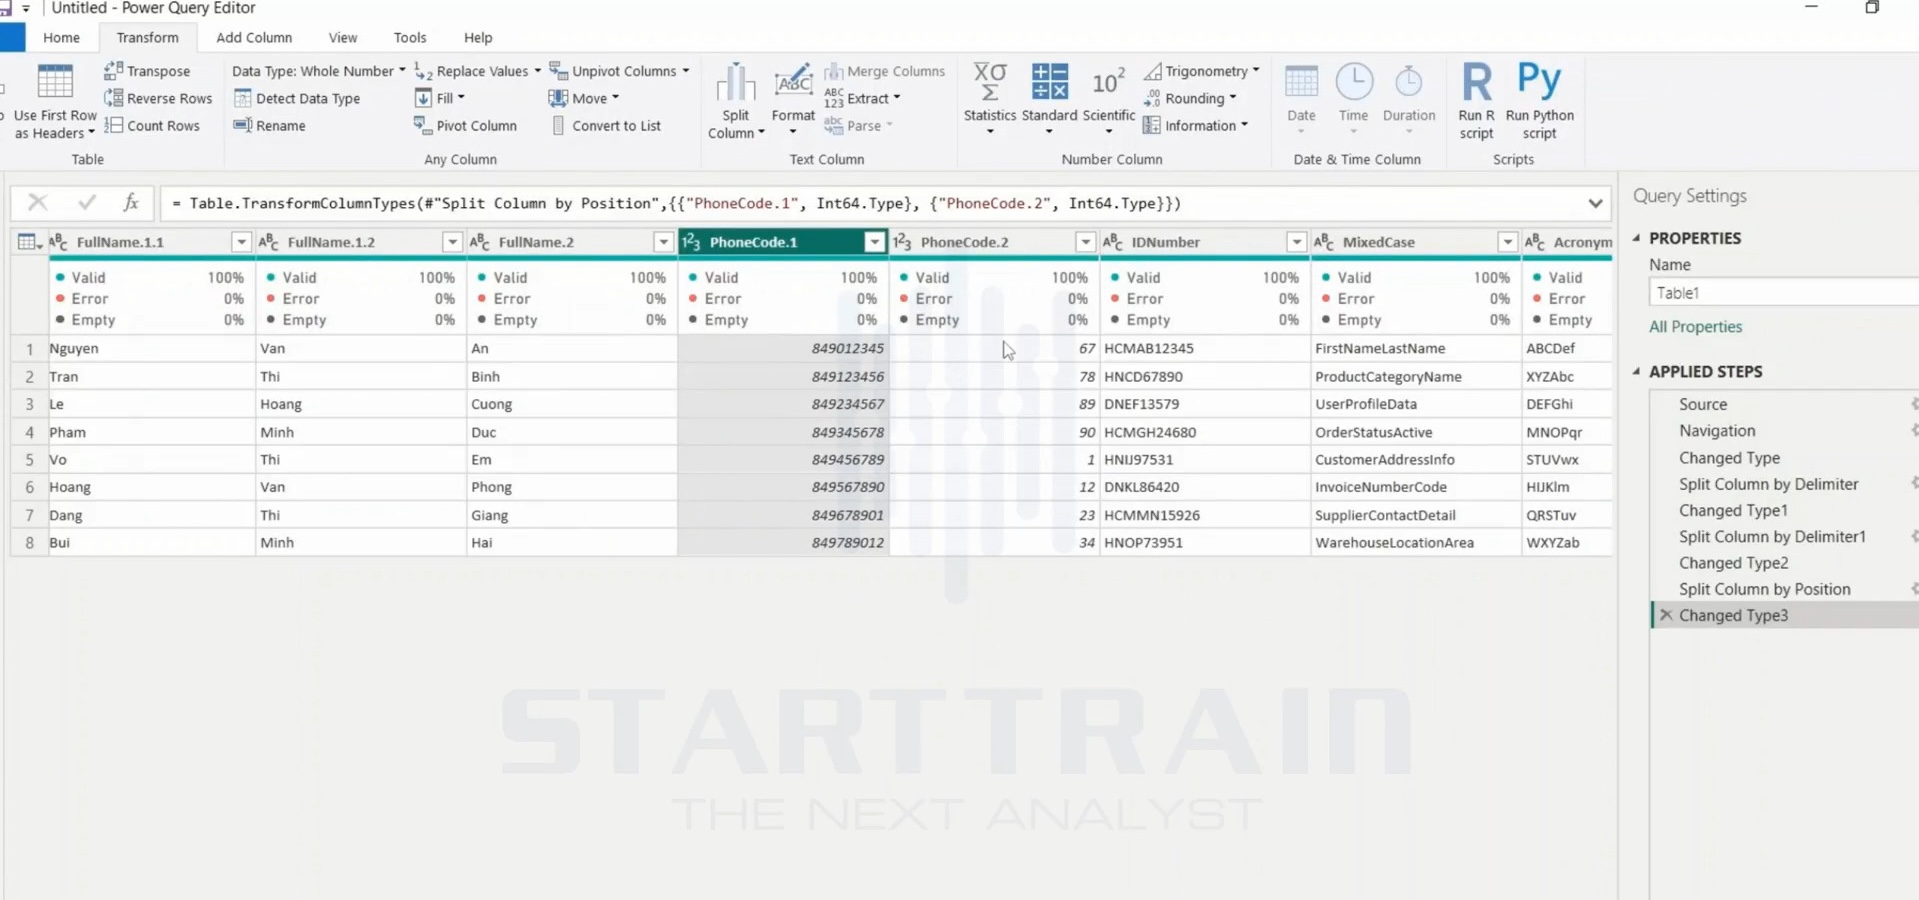Click Run Python script
1919x900 pixels.
[x=1539, y=101]
